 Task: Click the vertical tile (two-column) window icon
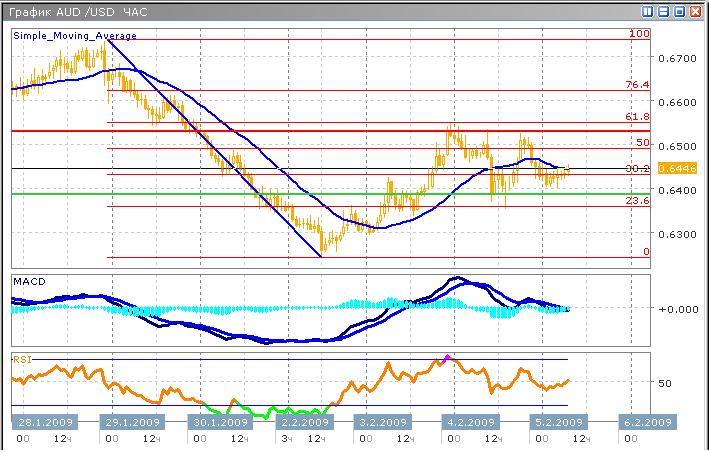(649, 12)
